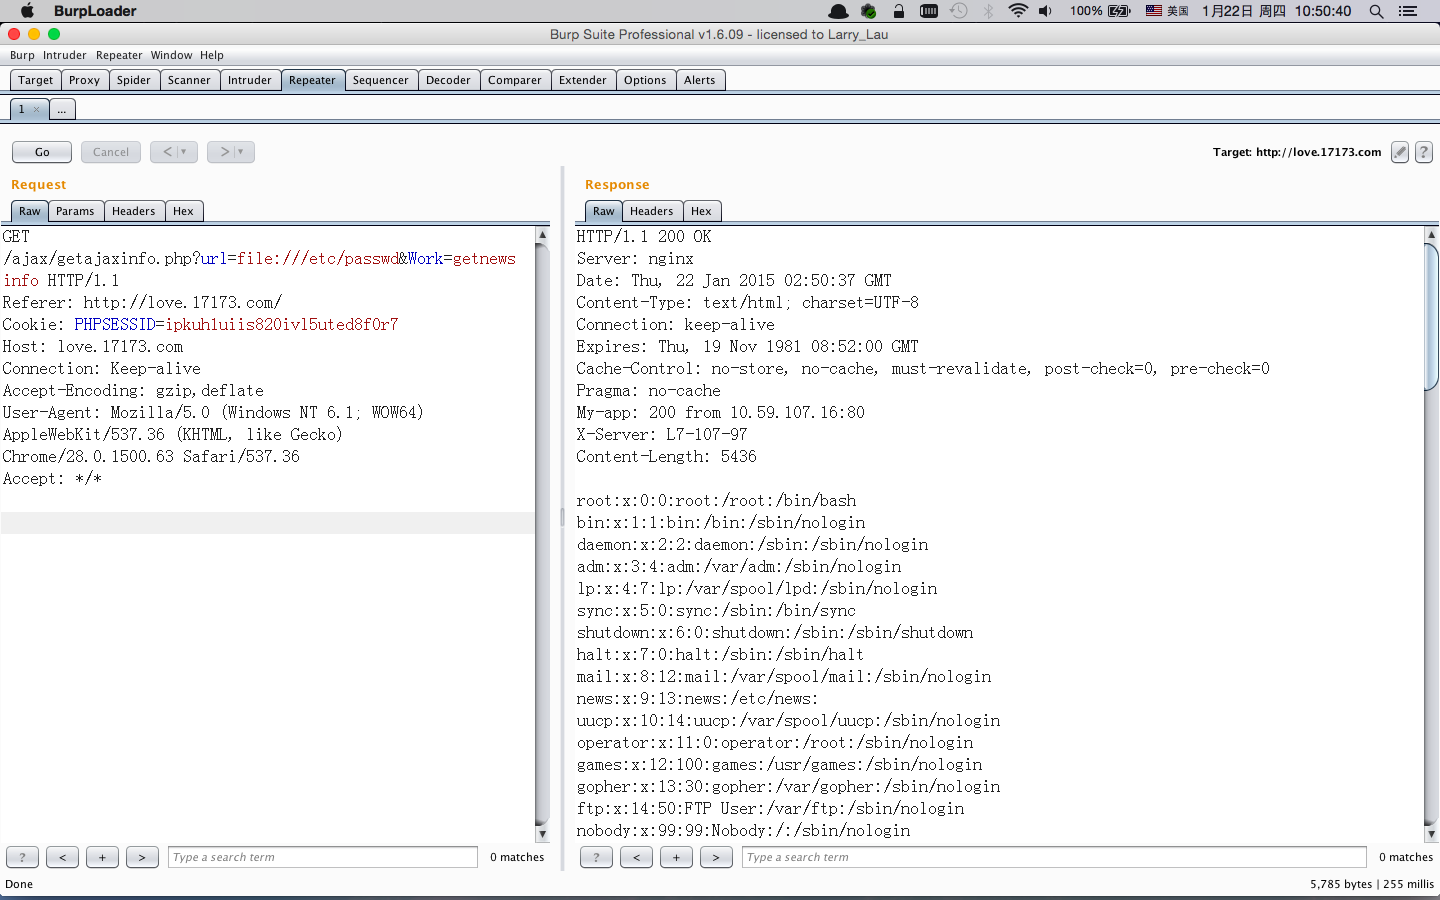Open search help in the Response pane
Viewport: 1440px width, 900px height.
(x=596, y=857)
